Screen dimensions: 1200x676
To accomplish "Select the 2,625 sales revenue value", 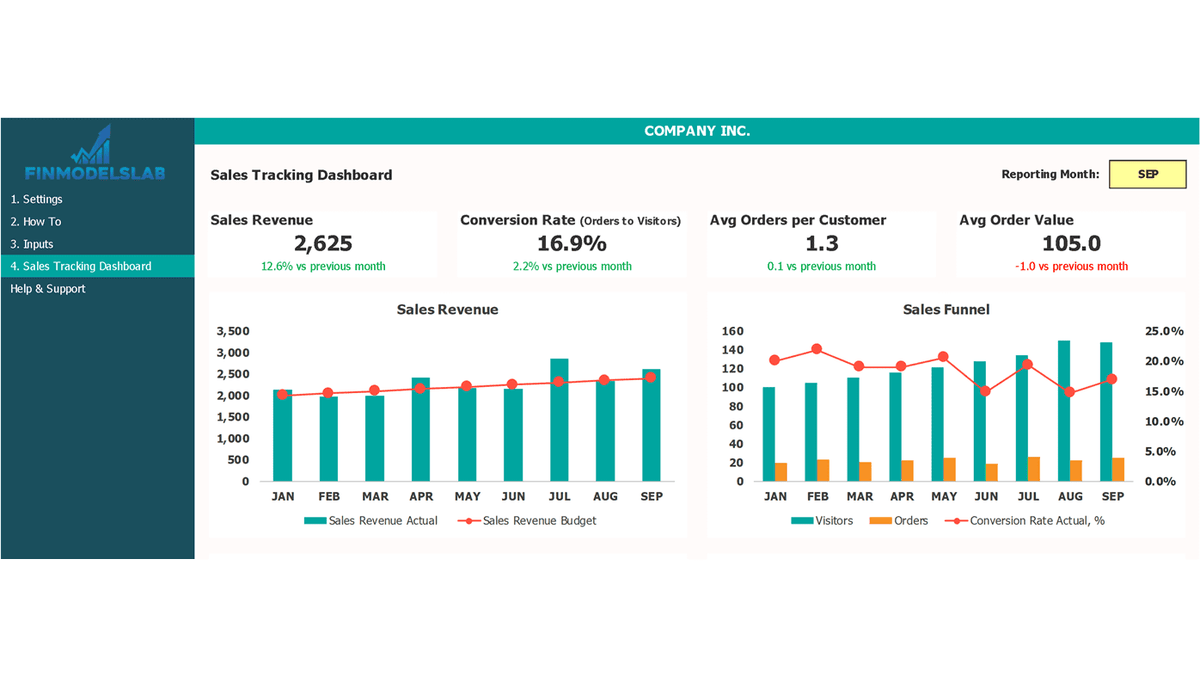I will [x=323, y=243].
